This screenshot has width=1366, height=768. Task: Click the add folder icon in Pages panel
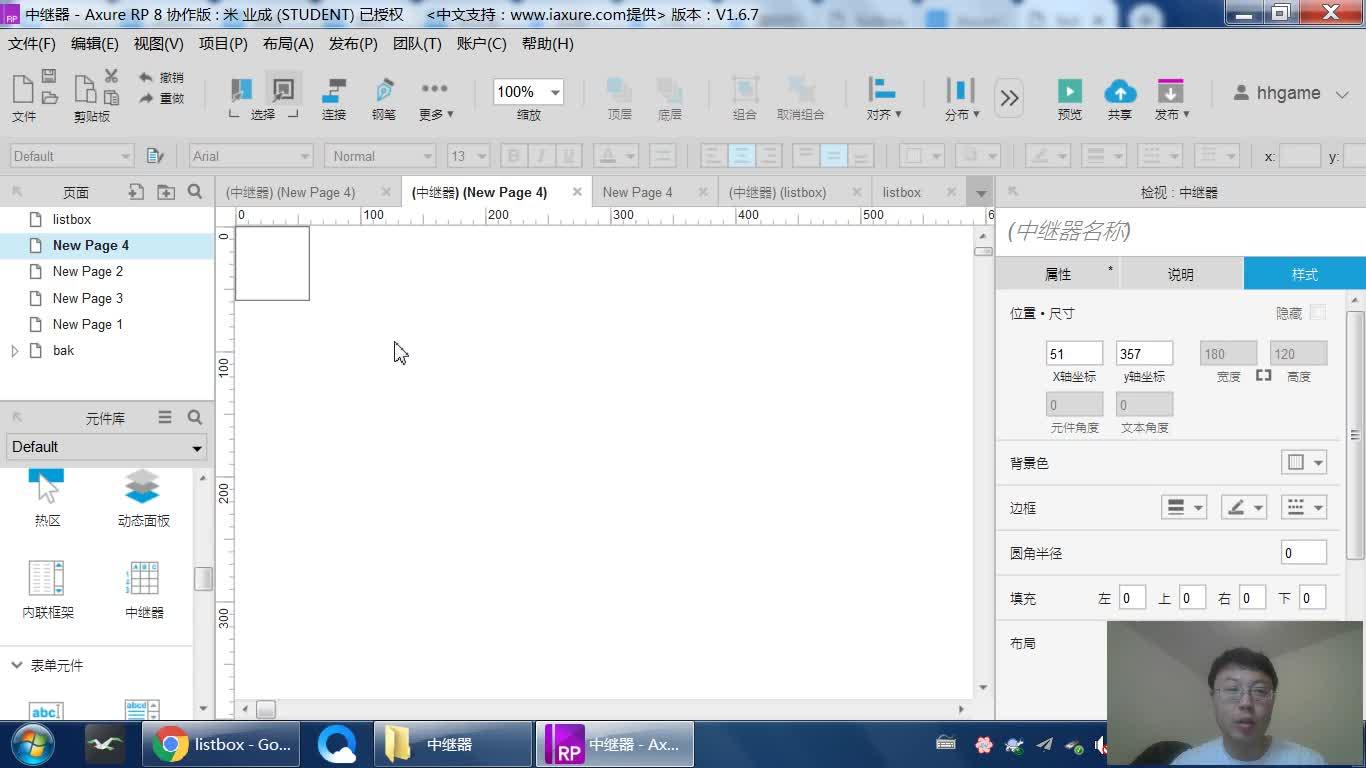pos(166,192)
